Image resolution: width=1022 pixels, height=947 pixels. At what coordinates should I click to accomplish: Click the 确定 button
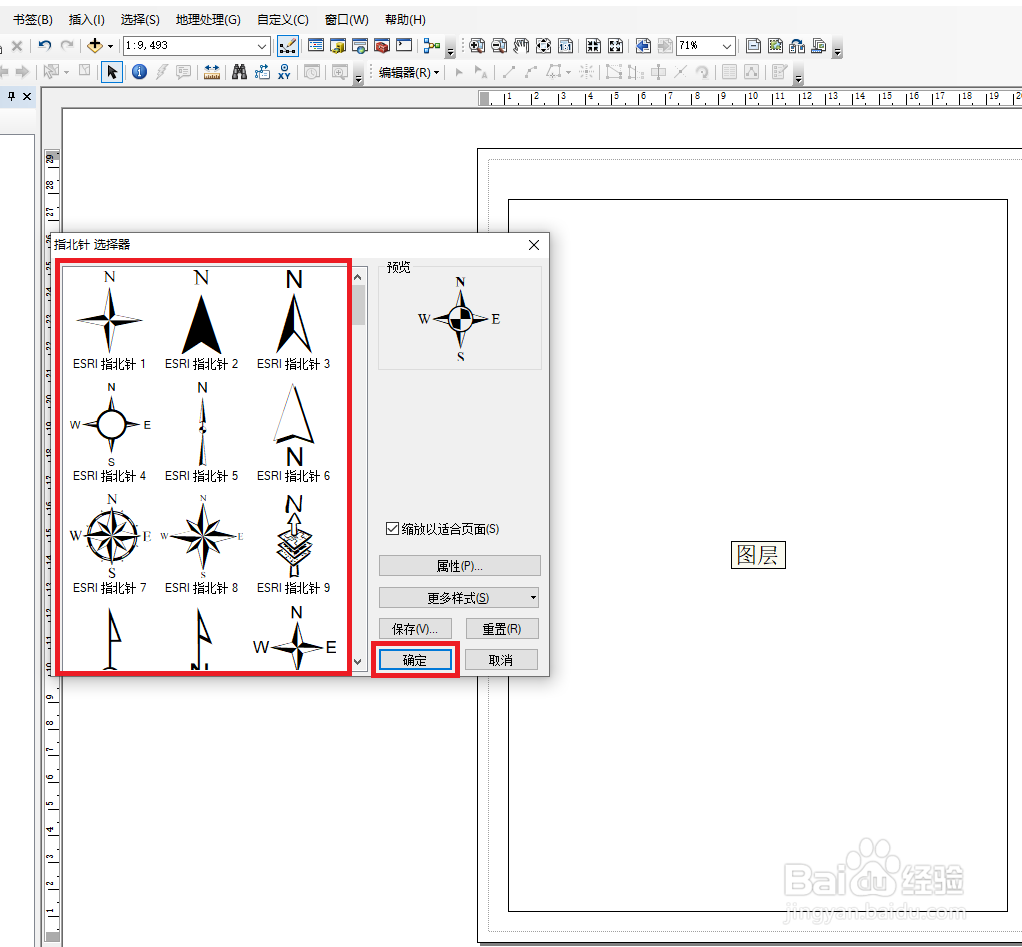pyautogui.click(x=415, y=660)
